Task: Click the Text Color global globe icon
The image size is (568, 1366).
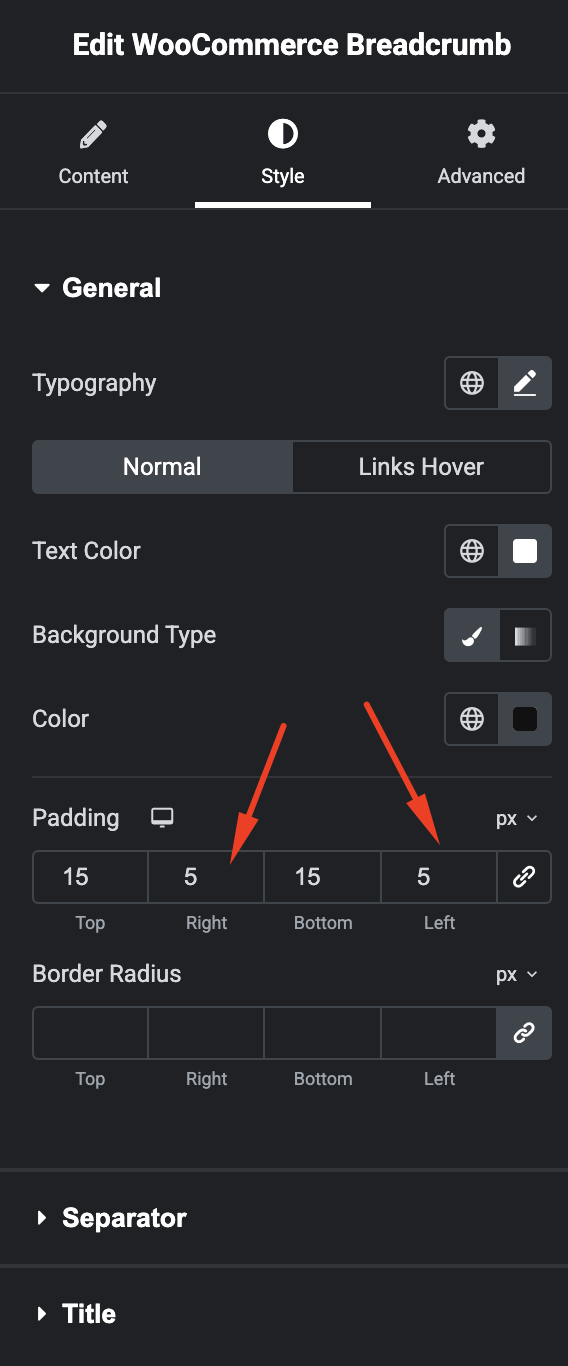Action: click(472, 551)
